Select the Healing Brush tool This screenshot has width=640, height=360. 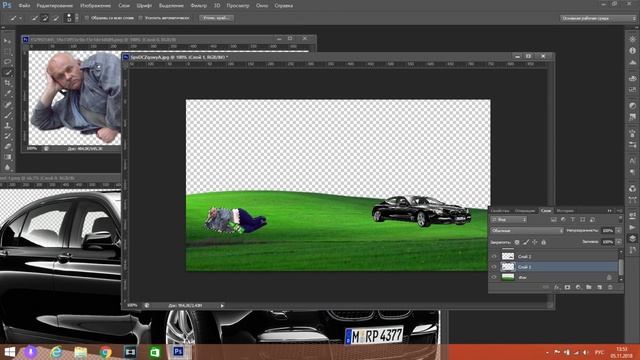7,104
